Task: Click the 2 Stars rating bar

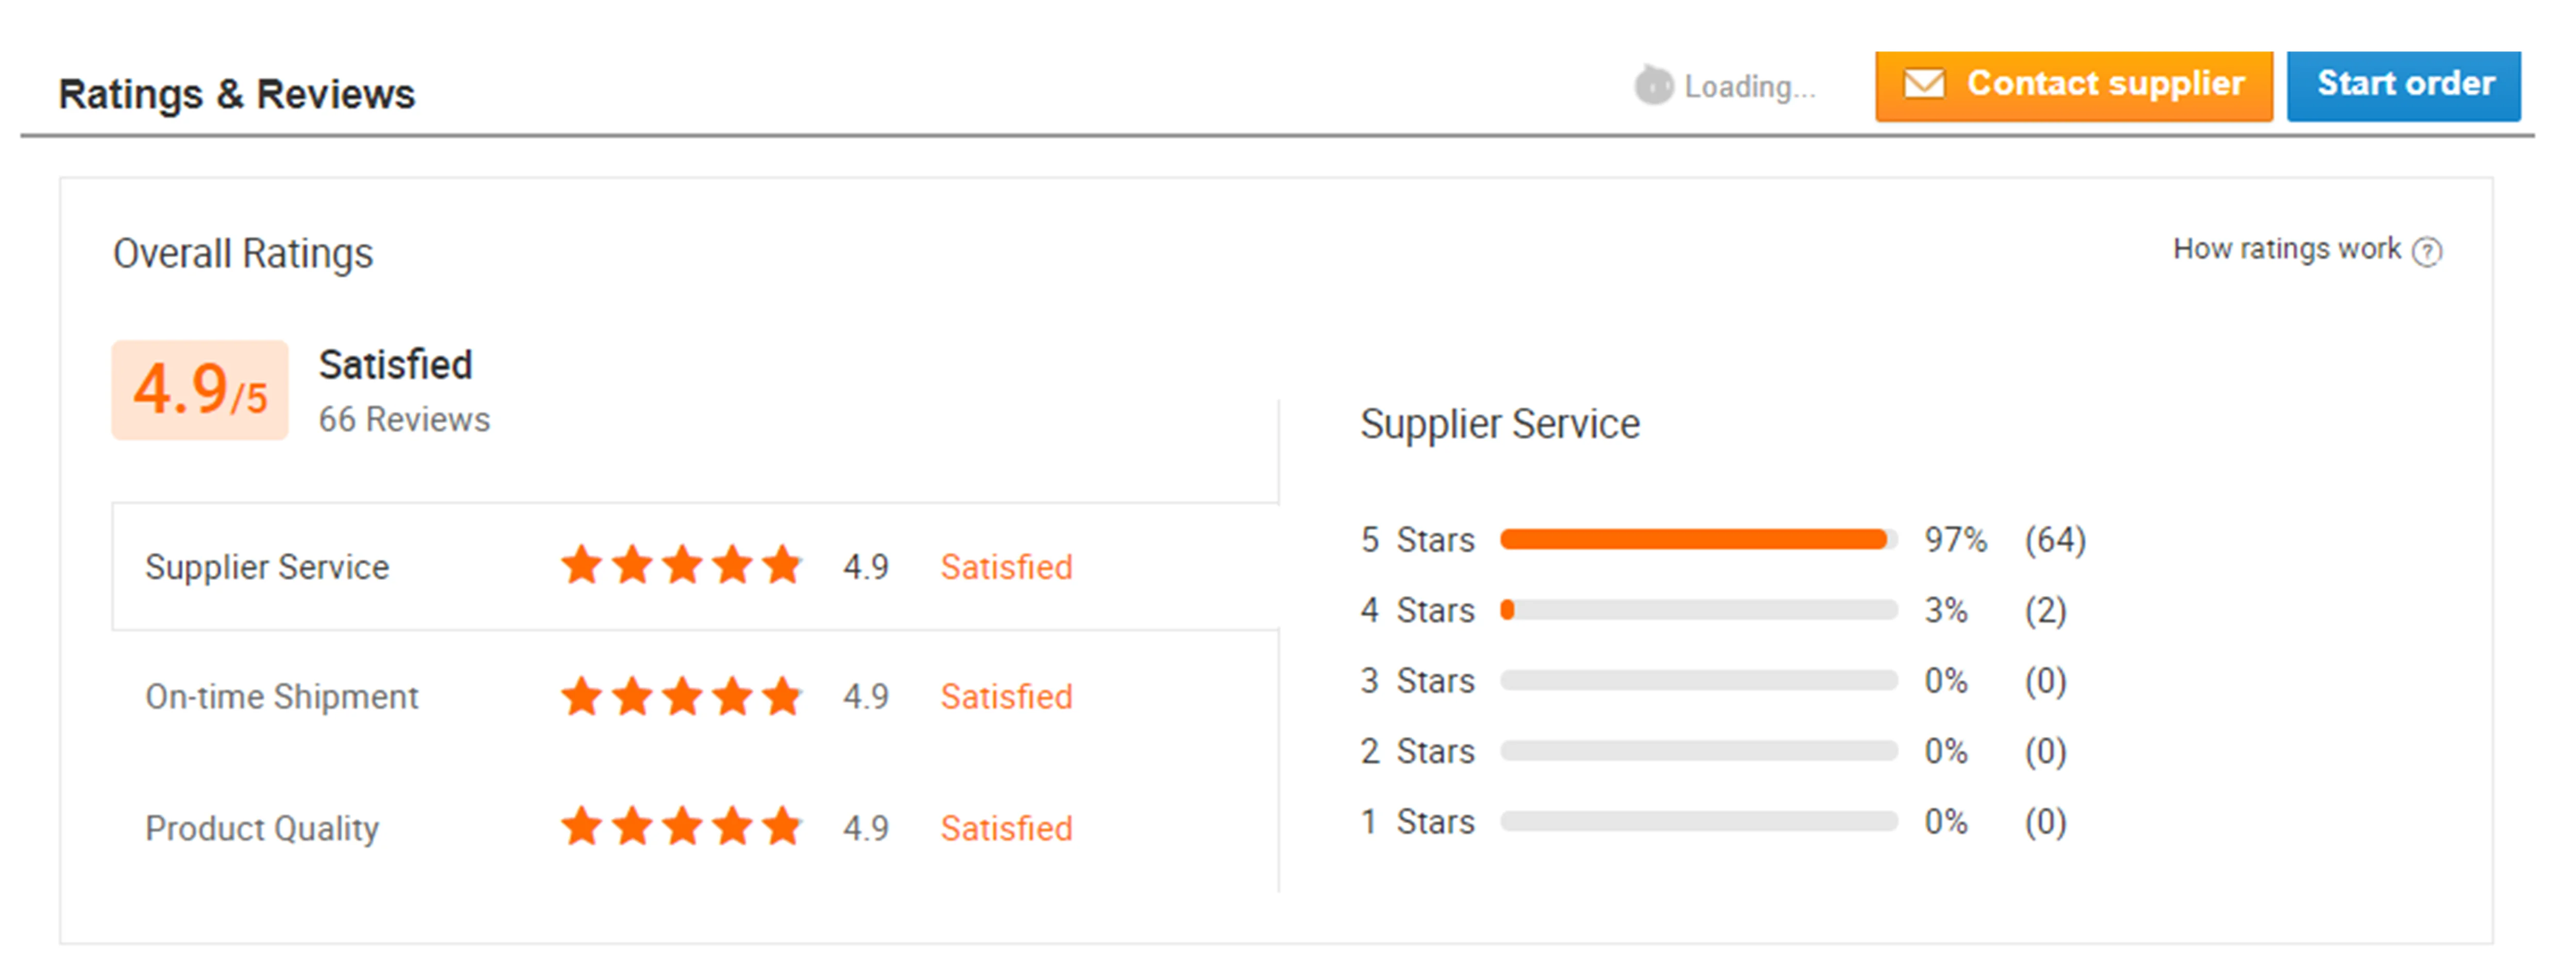Action: click(1698, 751)
